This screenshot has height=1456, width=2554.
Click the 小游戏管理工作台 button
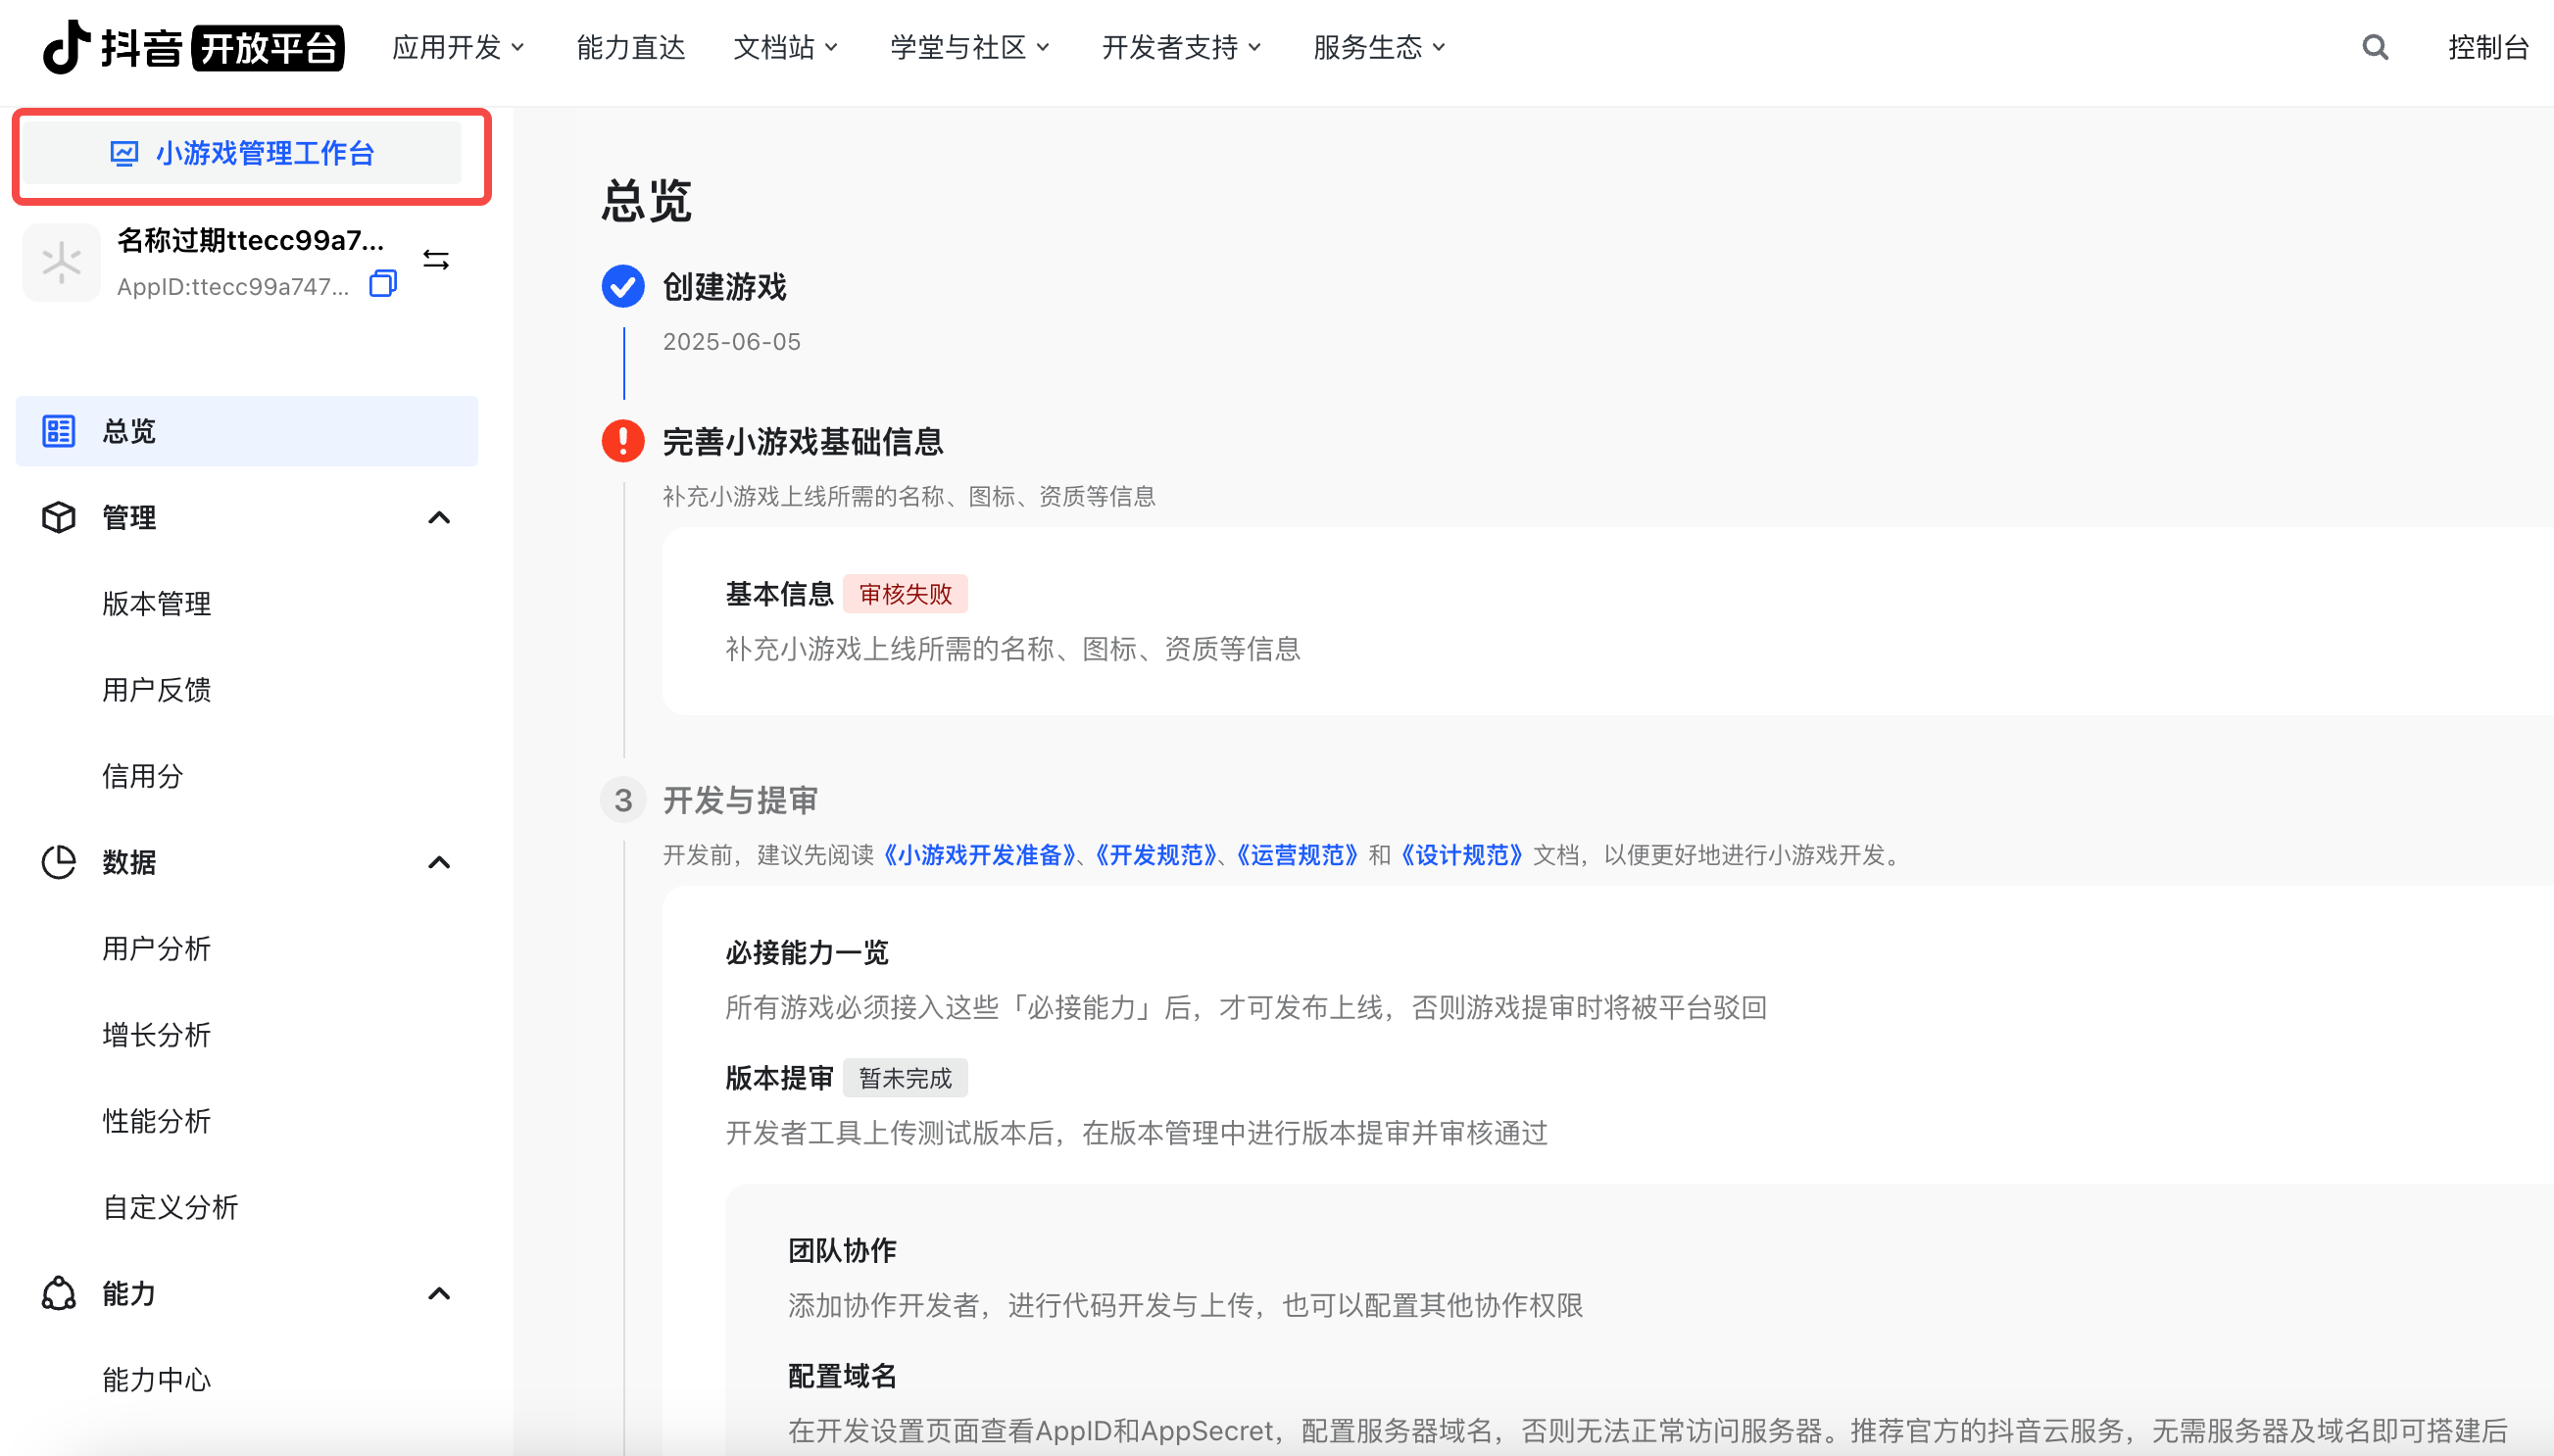point(243,153)
